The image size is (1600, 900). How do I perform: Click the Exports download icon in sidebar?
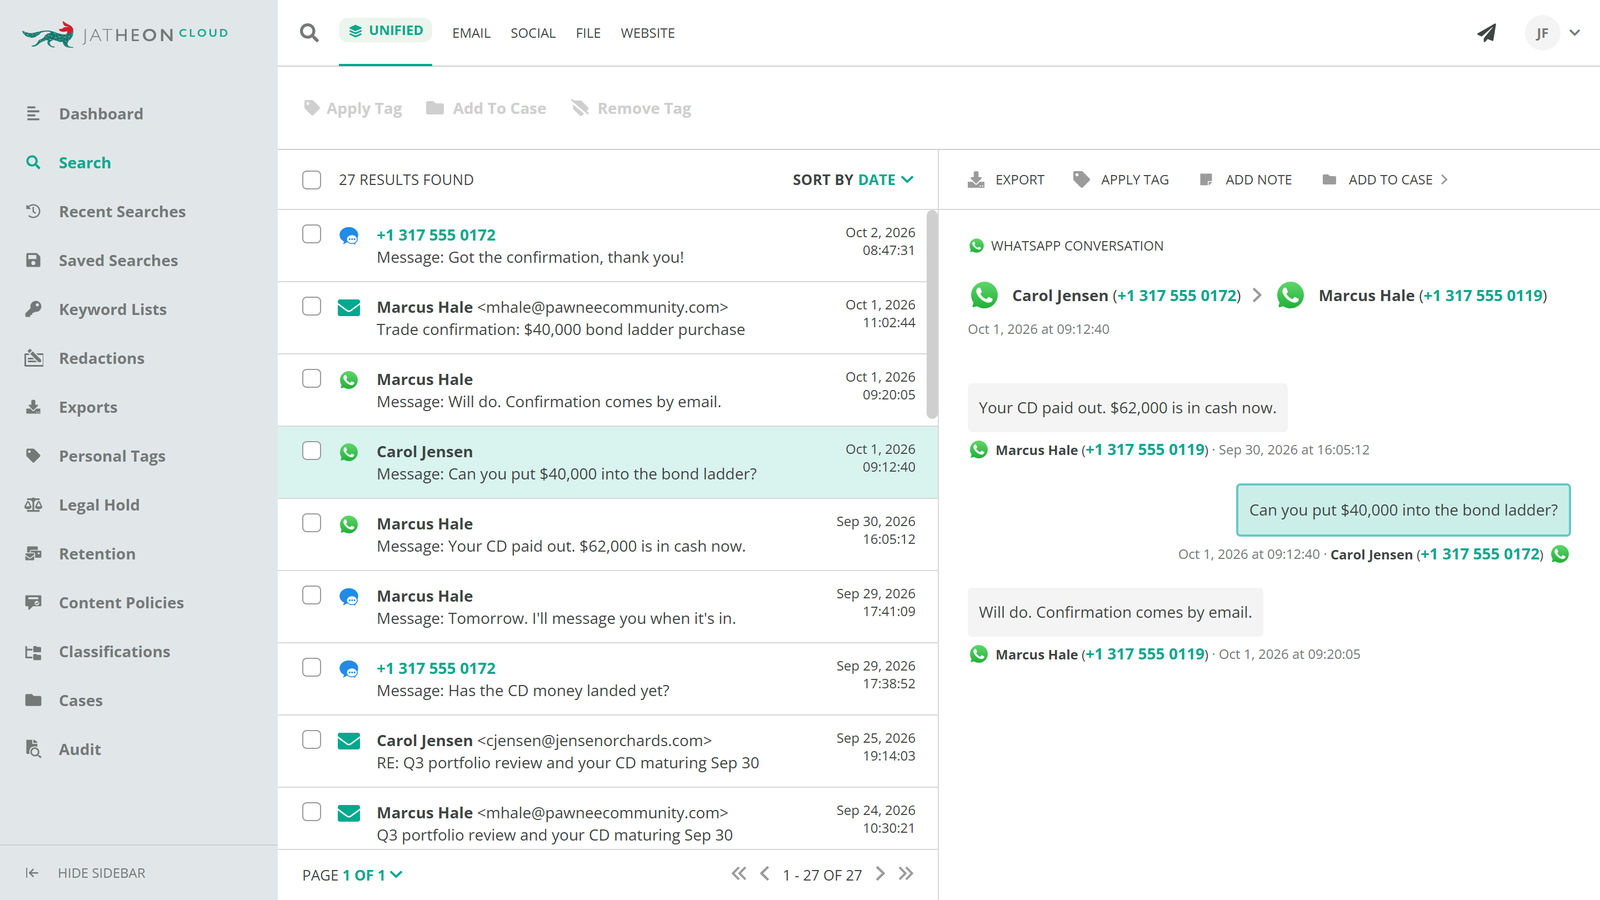coord(33,407)
